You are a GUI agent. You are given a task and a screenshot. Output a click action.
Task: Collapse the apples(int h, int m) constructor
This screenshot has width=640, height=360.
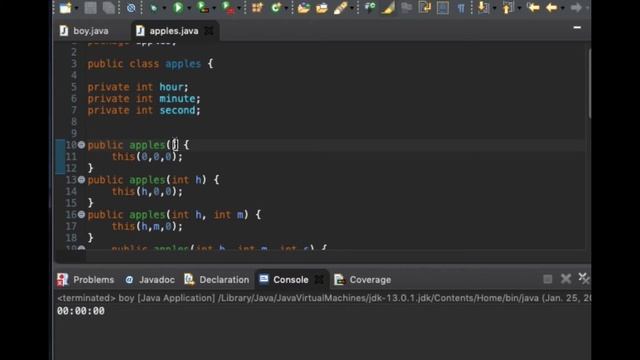[81, 214]
